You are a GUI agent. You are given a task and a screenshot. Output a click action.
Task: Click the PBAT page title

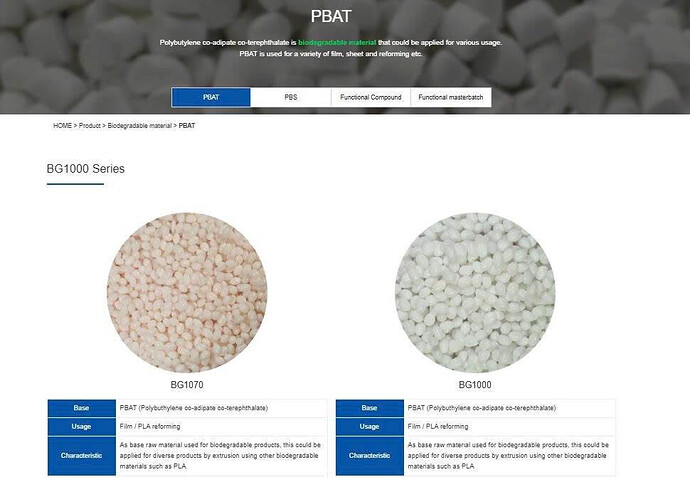pos(331,16)
